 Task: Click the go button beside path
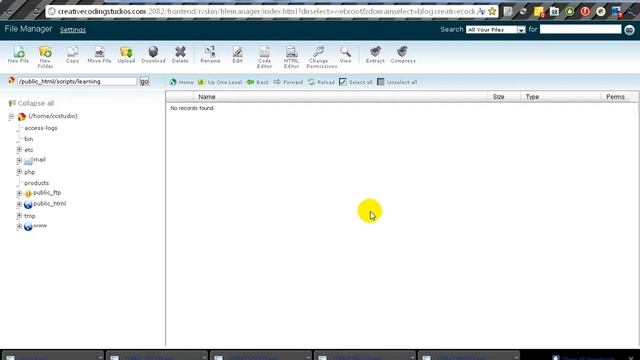[x=144, y=81]
